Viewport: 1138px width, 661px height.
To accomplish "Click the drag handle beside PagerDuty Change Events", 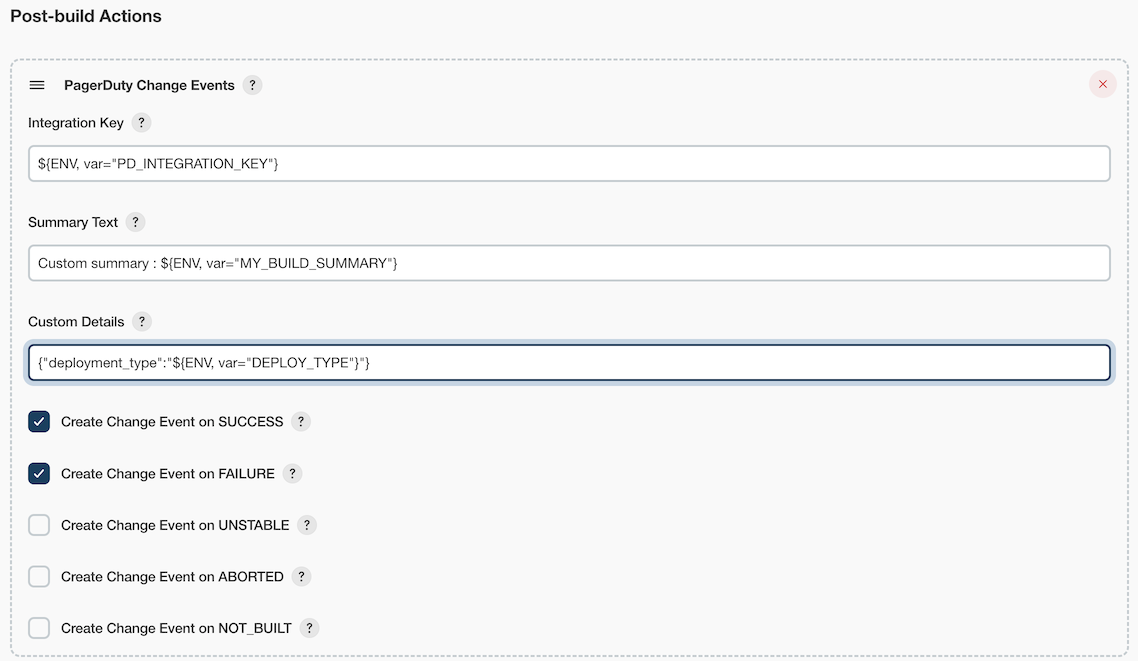I will coord(37,85).
